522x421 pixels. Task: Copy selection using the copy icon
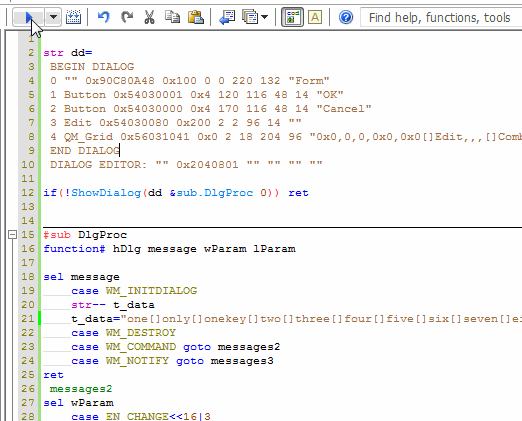pyautogui.click(x=172, y=17)
